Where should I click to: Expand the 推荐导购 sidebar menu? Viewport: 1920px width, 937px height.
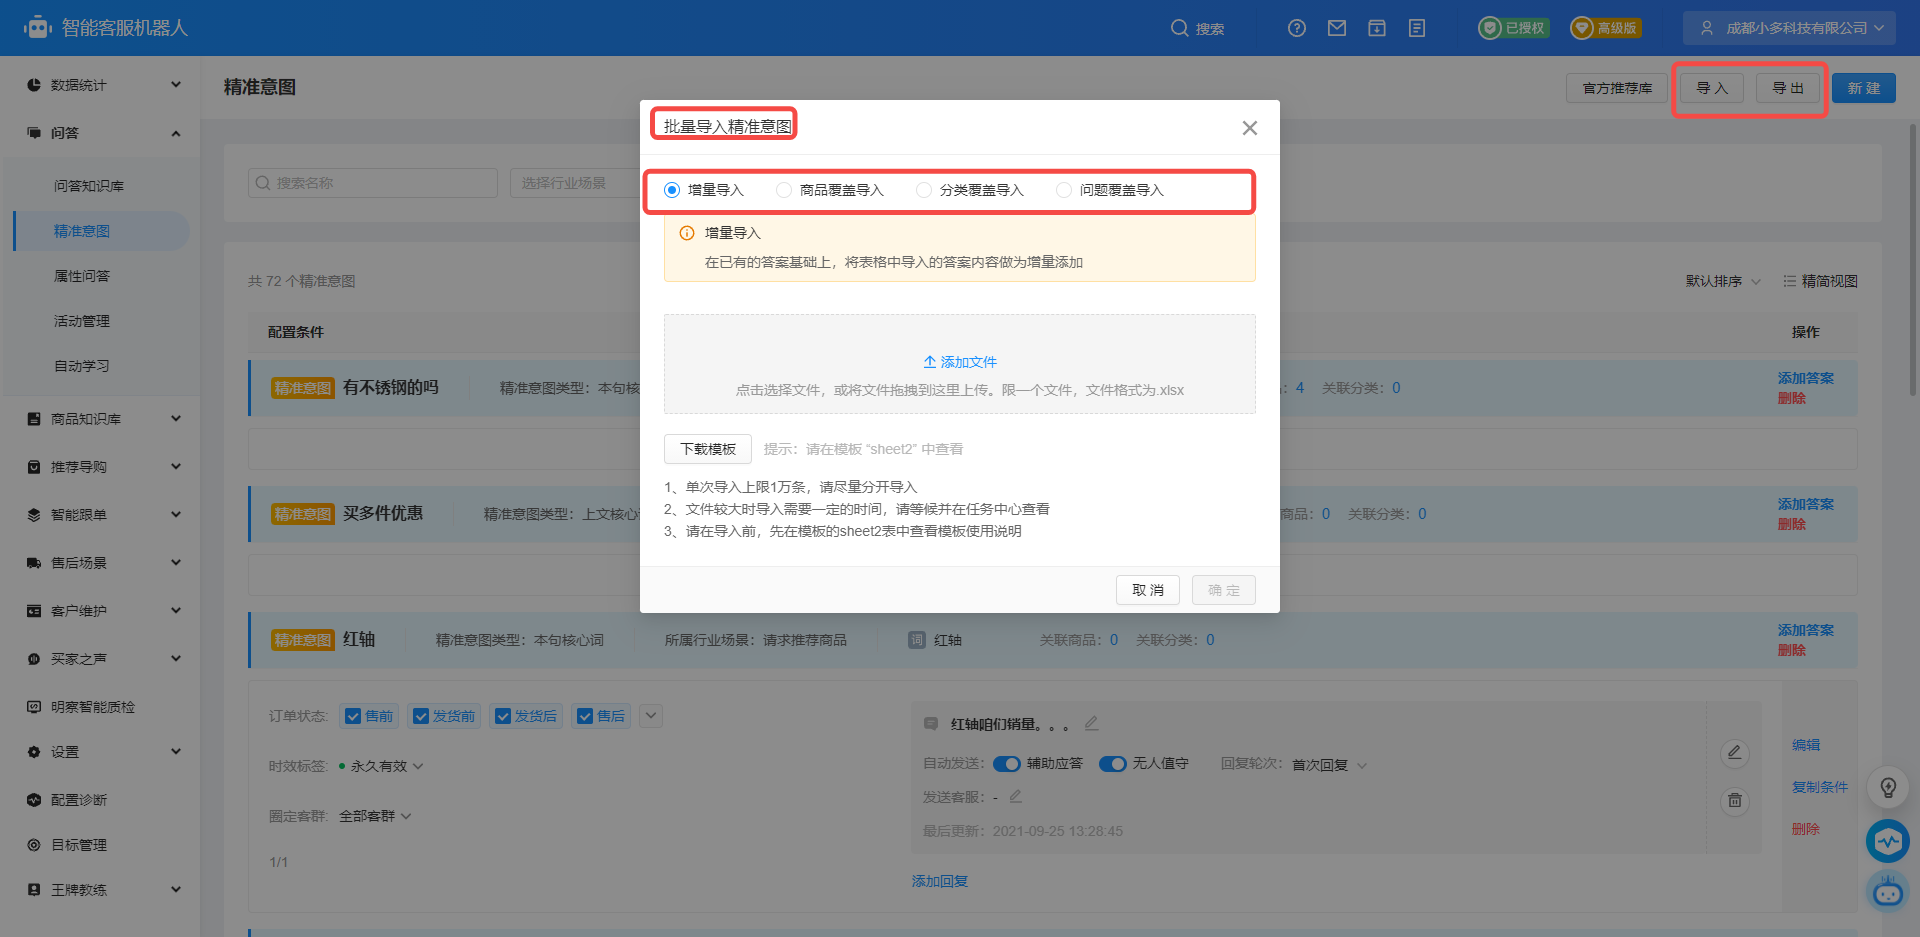coord(176,467)
